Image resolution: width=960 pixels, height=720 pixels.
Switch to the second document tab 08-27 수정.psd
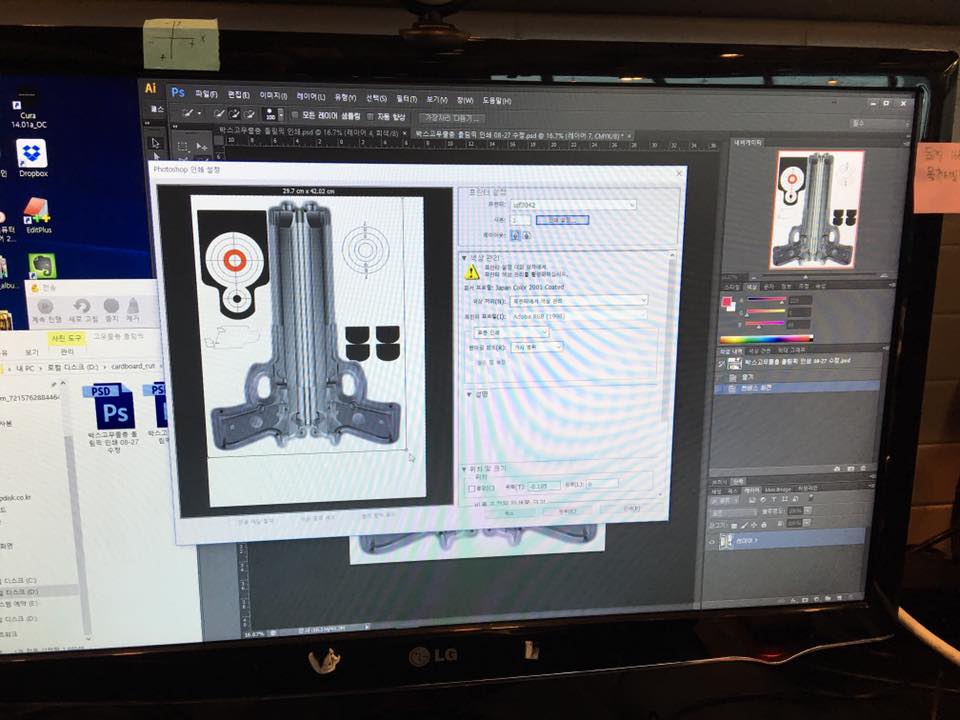coord(518,134)
